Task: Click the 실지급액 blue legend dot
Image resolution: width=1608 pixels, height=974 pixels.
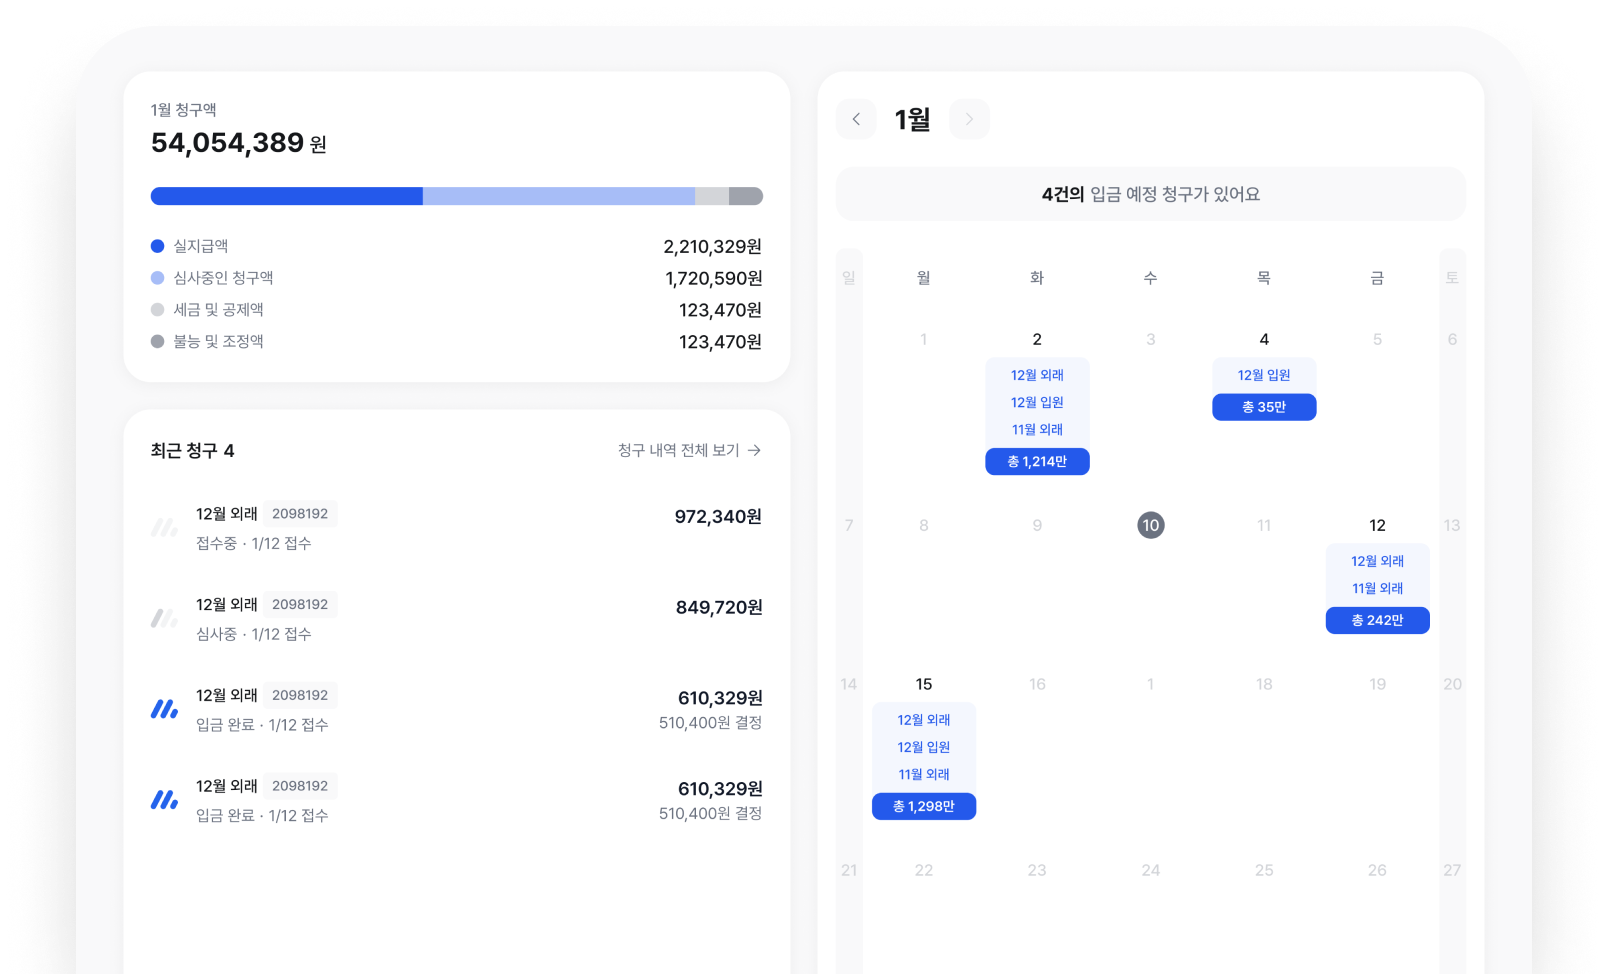Action: (x=157, y=246)
